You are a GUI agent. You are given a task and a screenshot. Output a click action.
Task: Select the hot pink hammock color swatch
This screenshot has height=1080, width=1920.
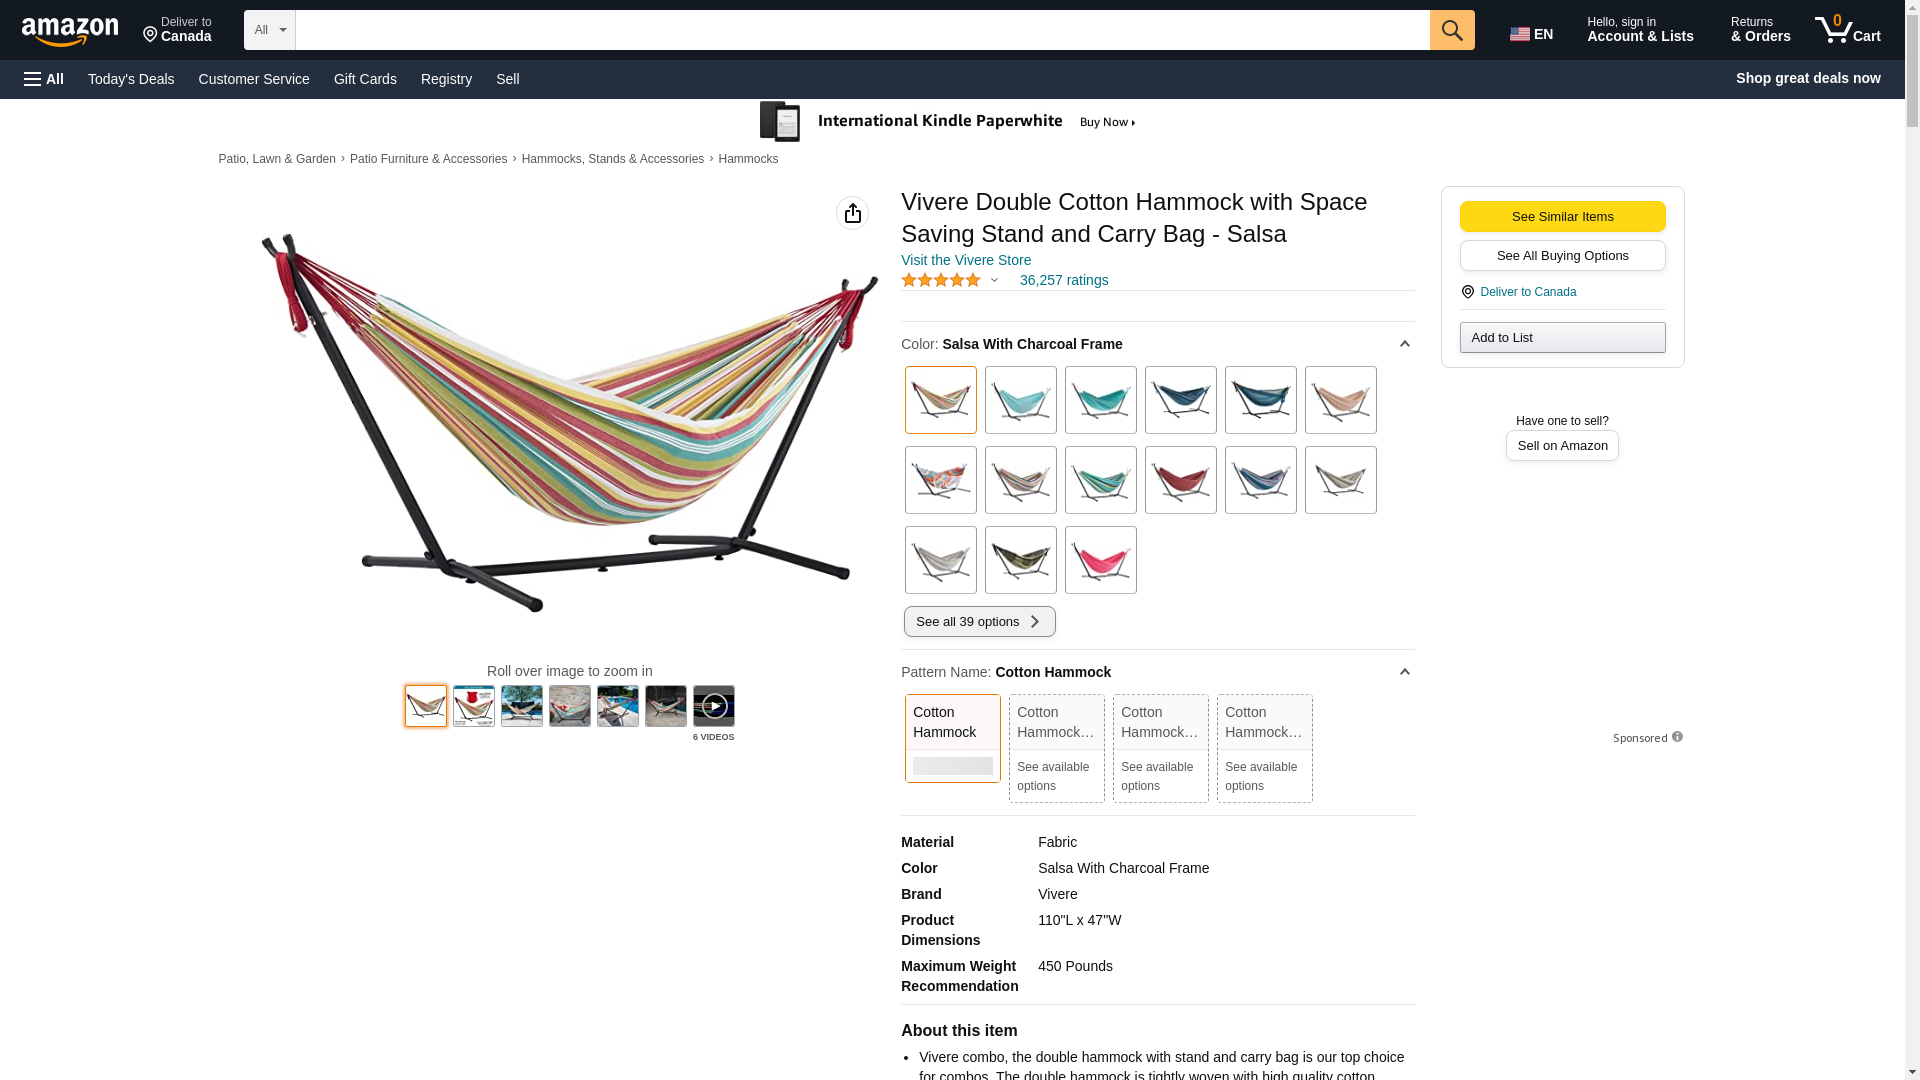[x=1100, y=560]
